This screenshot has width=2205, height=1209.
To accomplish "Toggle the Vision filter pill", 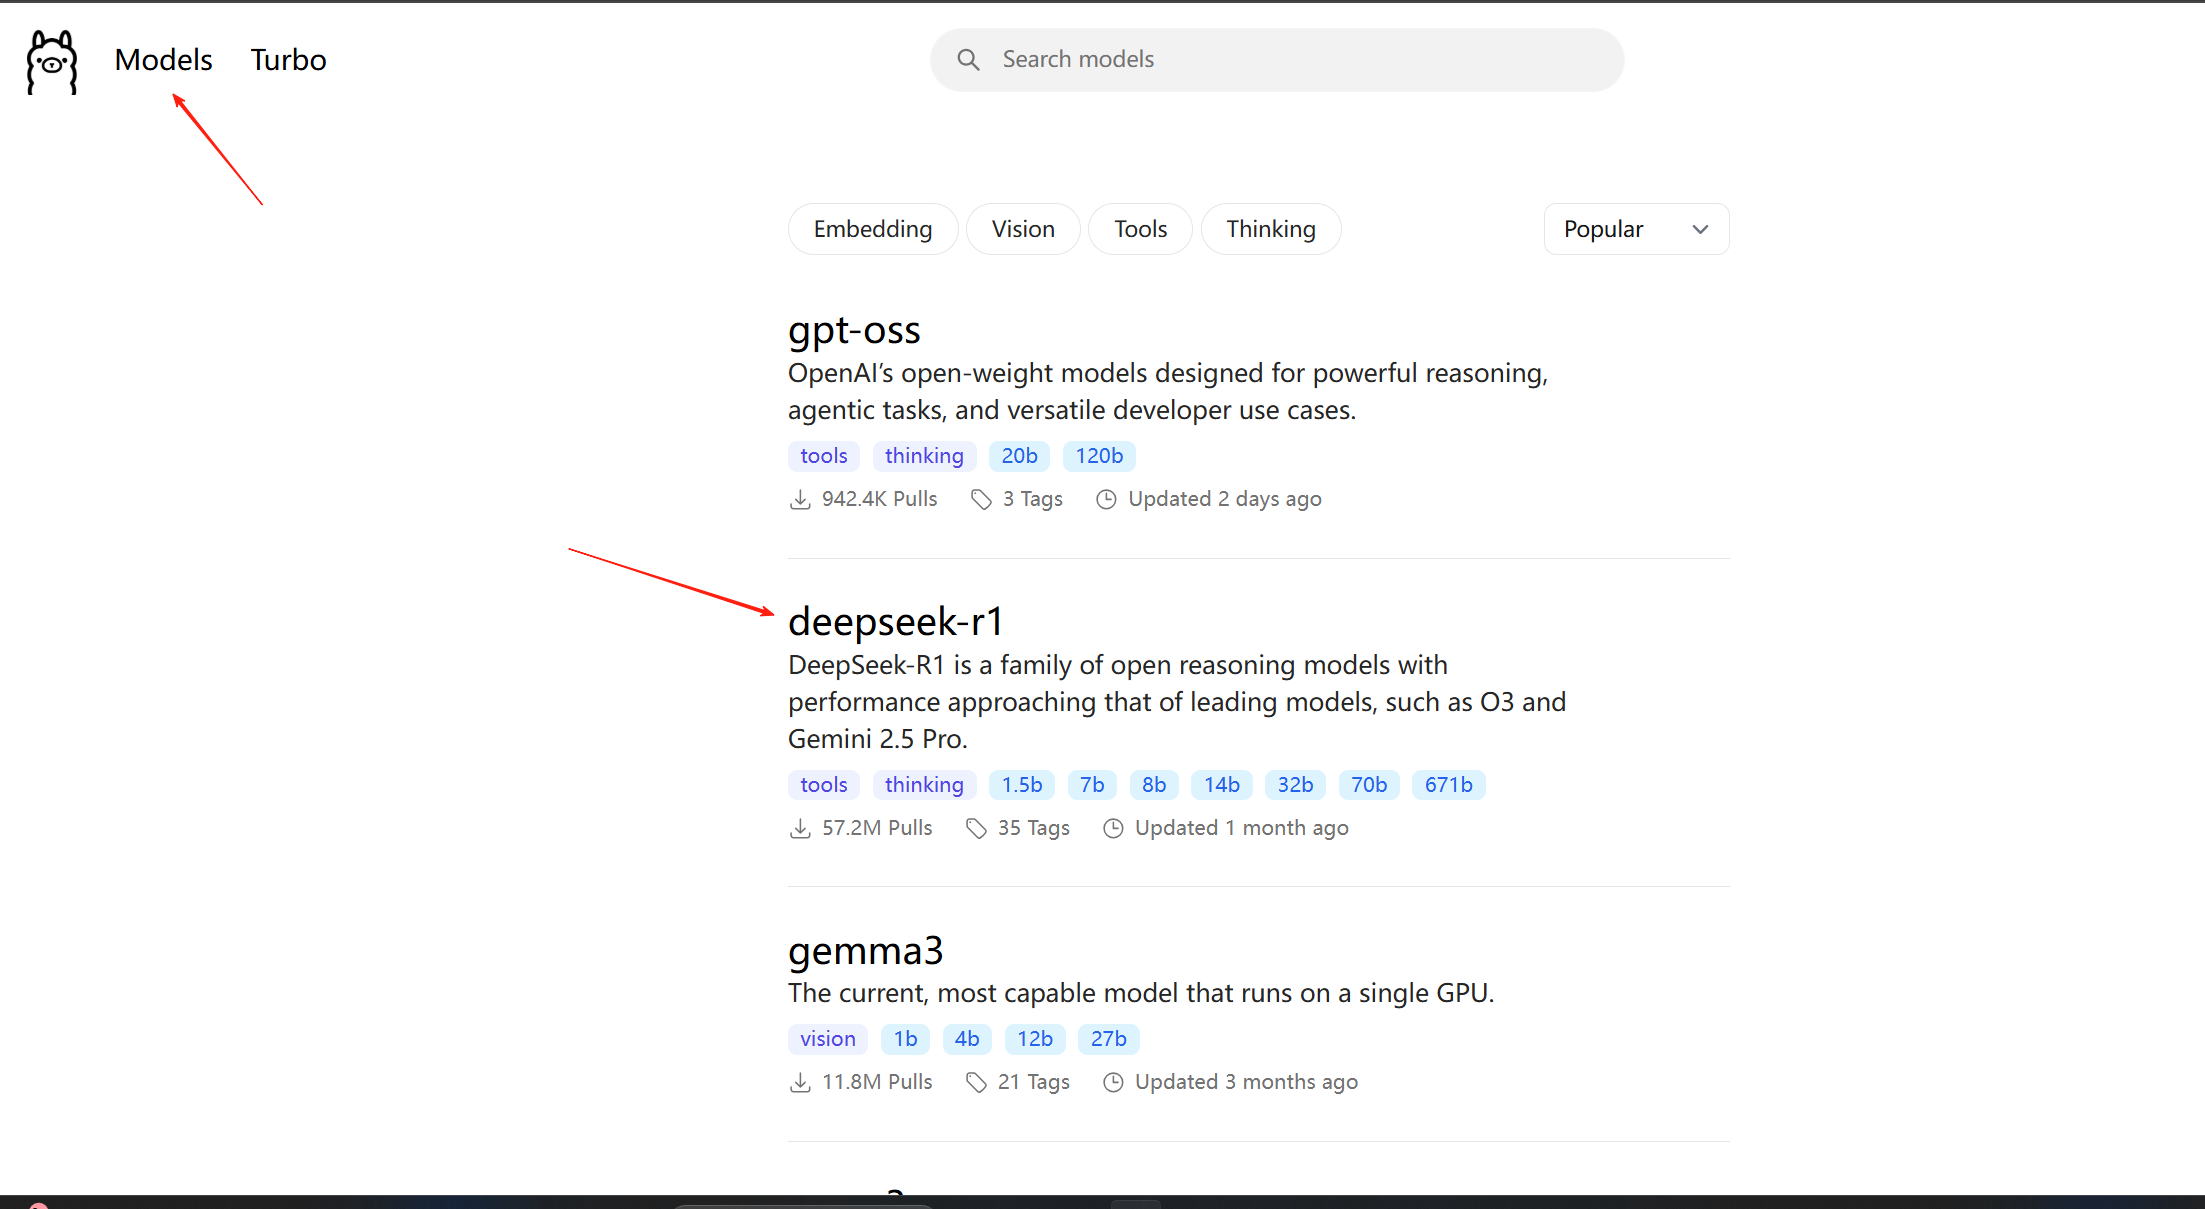I will coord(1023,229).
